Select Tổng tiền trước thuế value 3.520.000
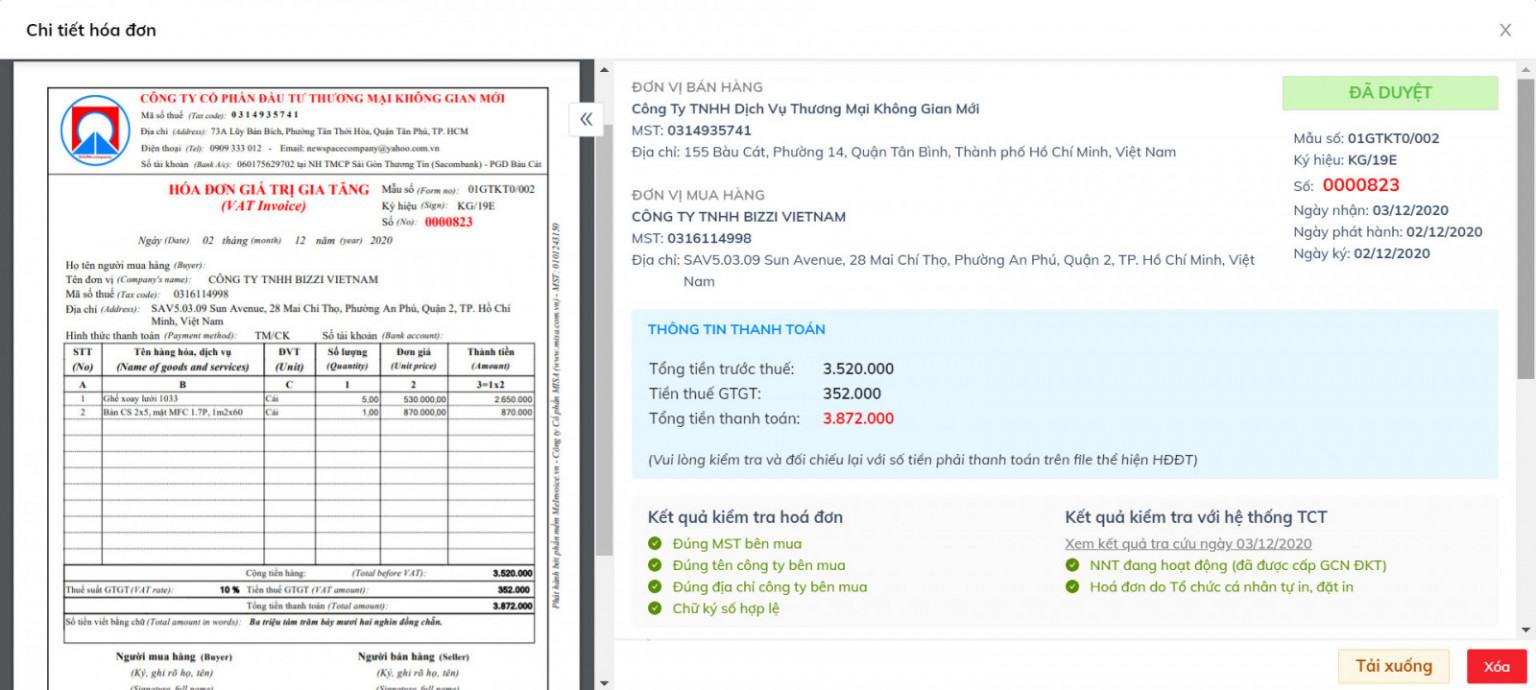The height and width of the screenshot is (690, 1536). (858, 369)
